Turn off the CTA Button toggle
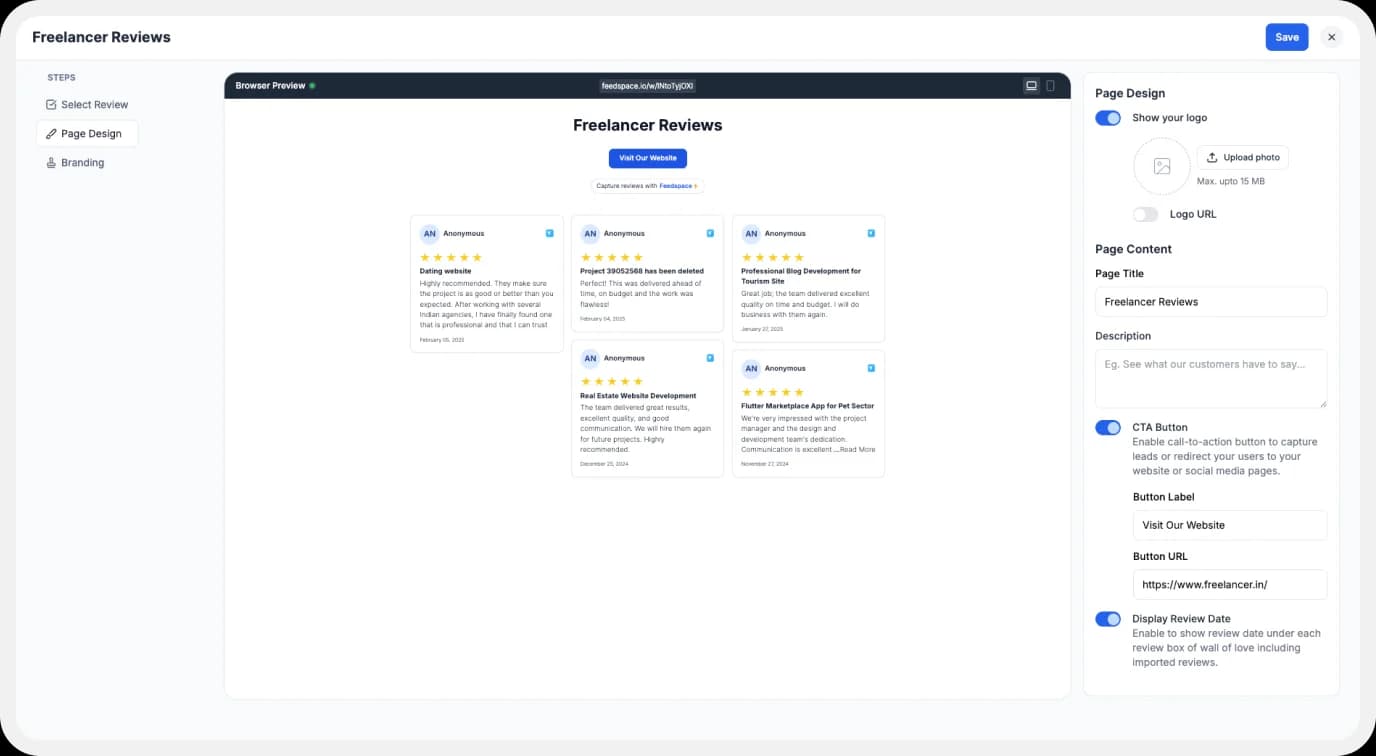The image size is (1376, 756). click(x=1108, y=428)
